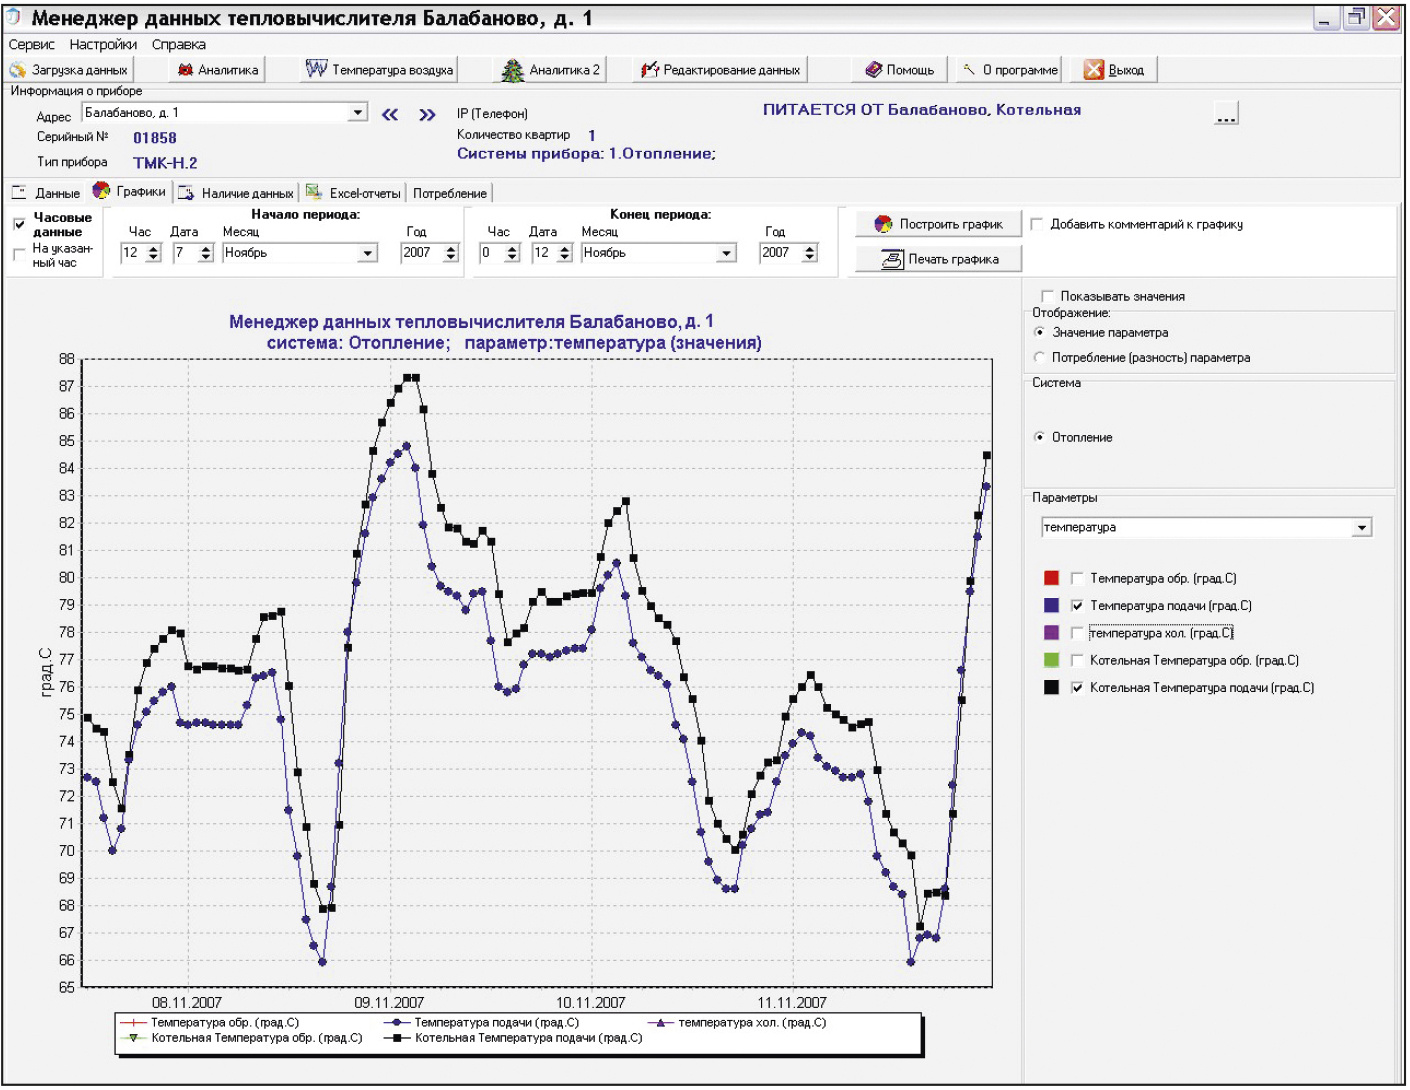The width and height of the screenshot is (1410, 1090).
Task: Enable Добавить комментарий к графику
Action: point(1037,224)
